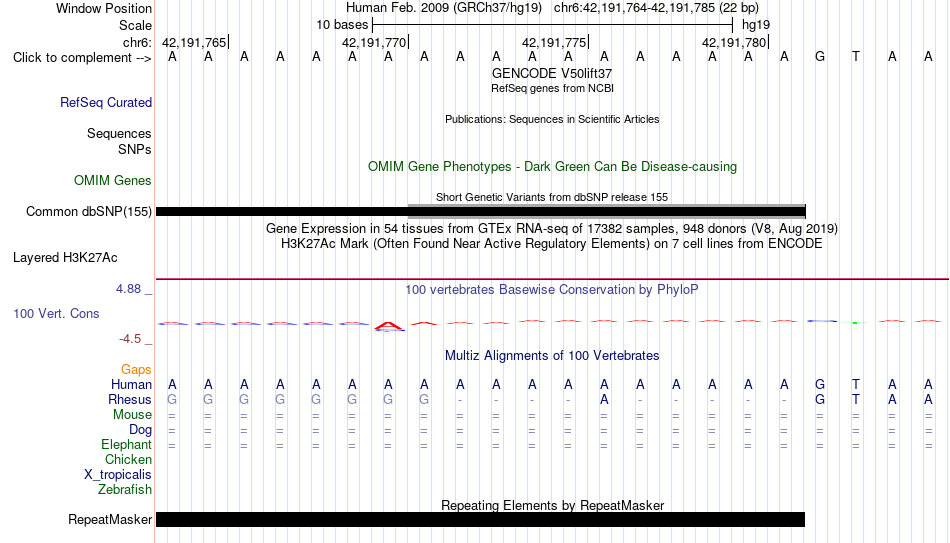Click the Layered H3K27Ac track label
Viewport: 950px width, 543px height.
click(x=65, y=258)
